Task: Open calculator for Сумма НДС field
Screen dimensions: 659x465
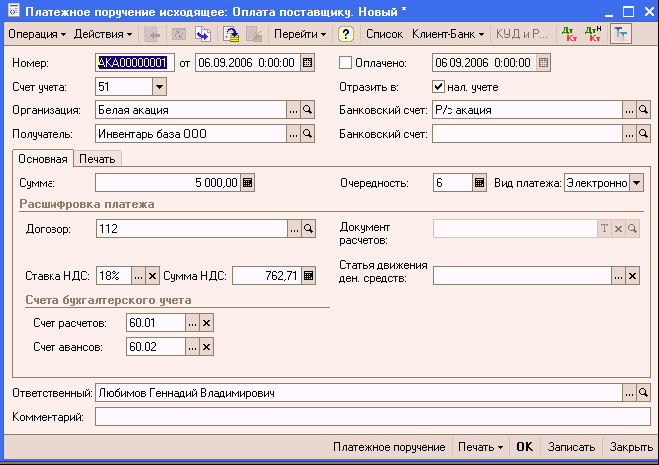Action: pos(307,276)
